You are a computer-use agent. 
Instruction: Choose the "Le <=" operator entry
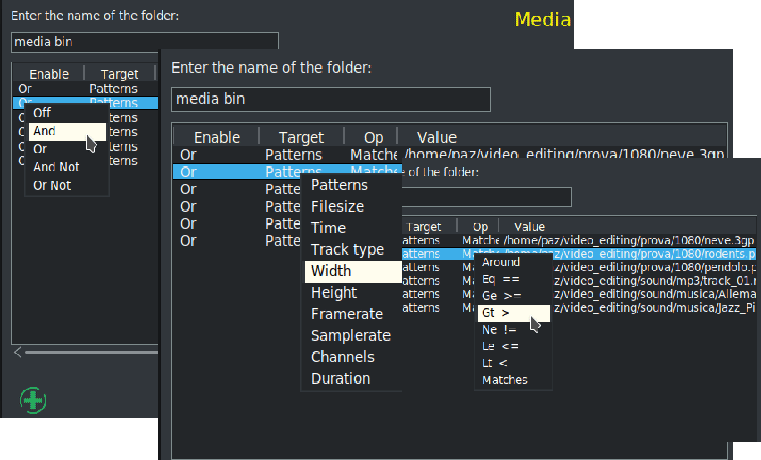500,346
